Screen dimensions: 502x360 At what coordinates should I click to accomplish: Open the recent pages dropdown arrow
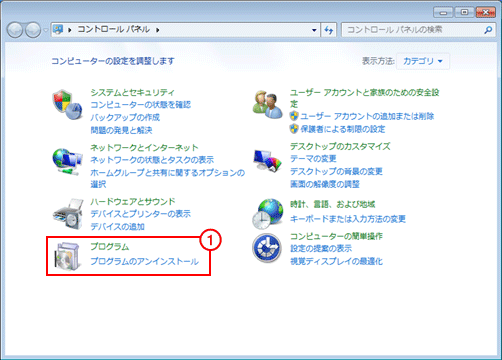[45, 30]
